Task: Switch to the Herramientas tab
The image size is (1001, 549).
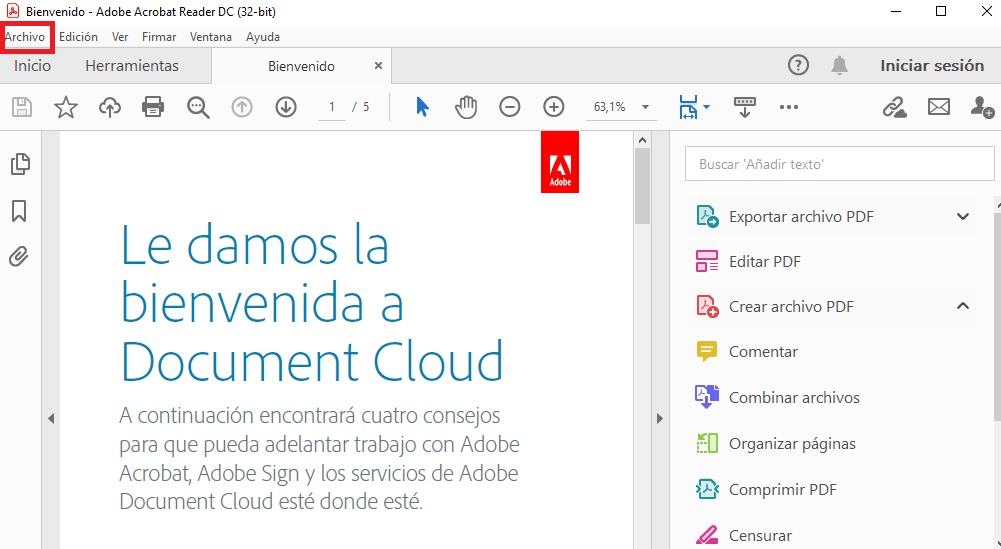Action: (x=132, y=65)
